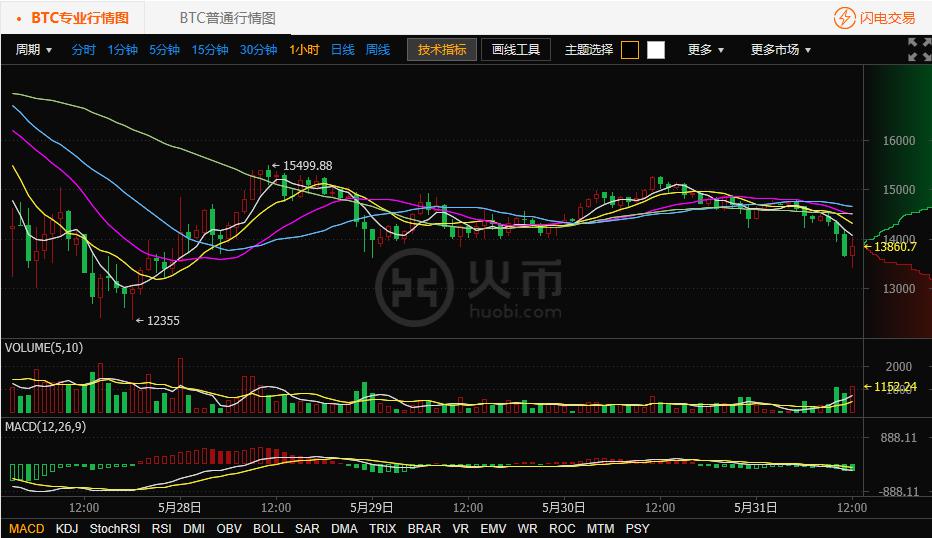This screenshot has width=932, height=538.
Task: Select the 分时 time-share view
Action: [84, 50]
